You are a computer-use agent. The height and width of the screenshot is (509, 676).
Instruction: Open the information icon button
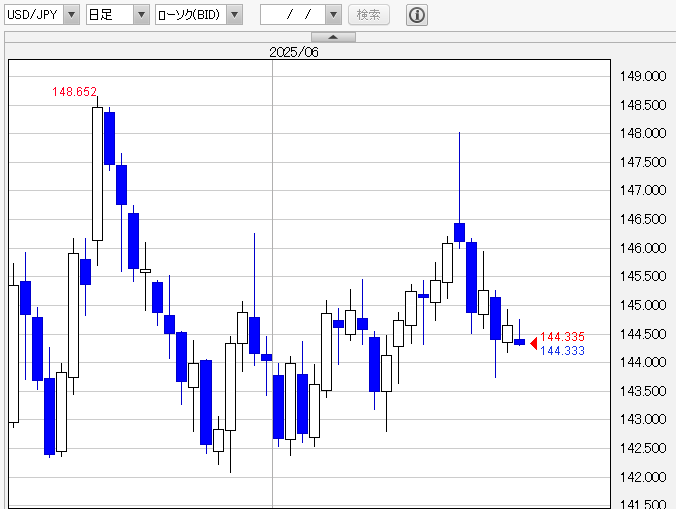tap(417, 15)
